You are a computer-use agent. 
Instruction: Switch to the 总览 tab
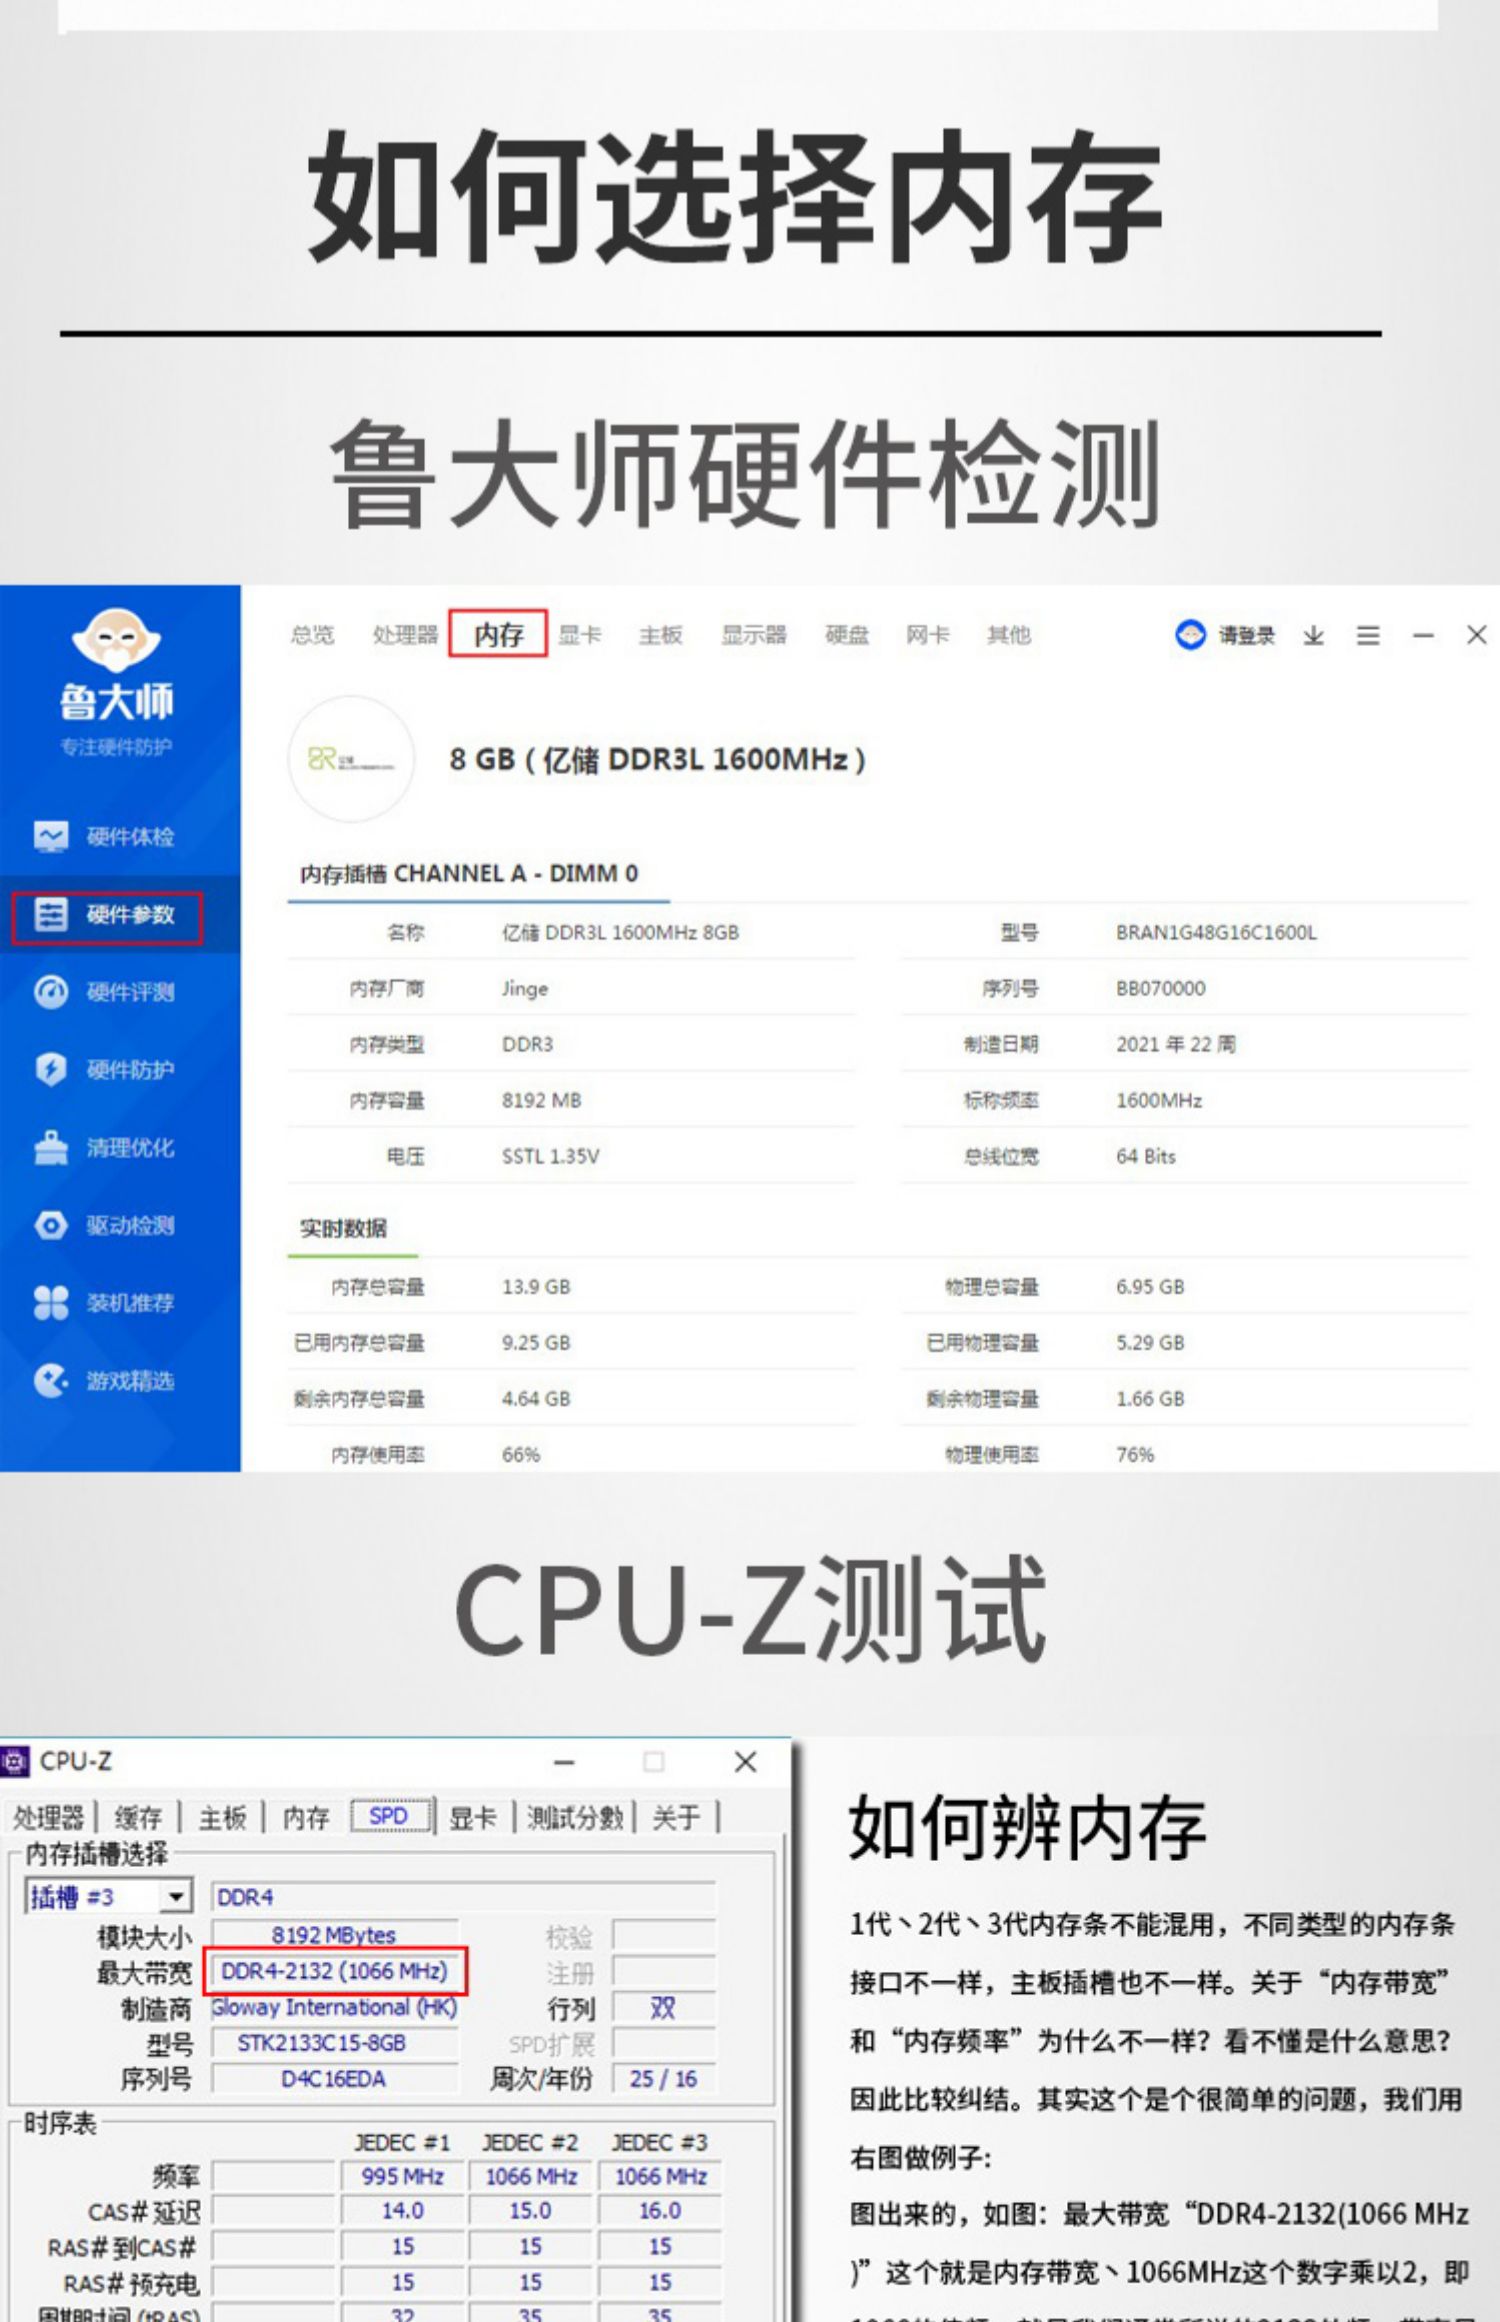tap(312, 635)
